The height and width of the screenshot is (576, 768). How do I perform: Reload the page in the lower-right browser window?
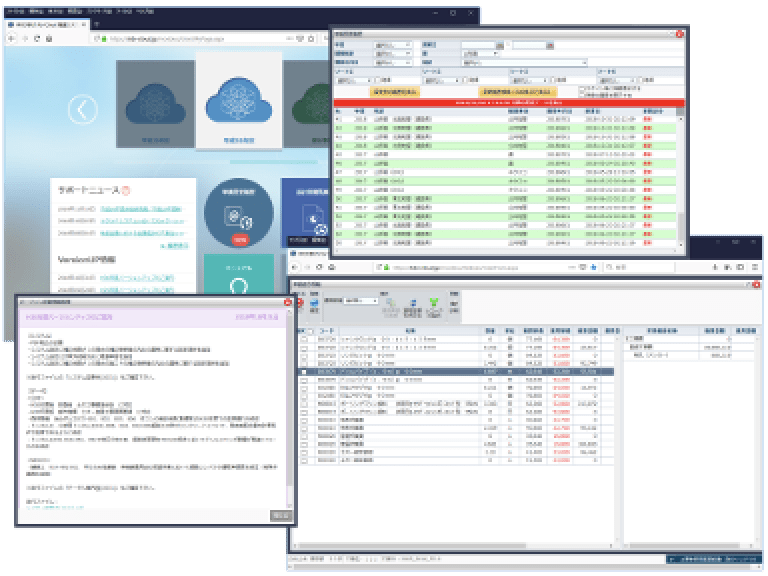click(319, 267)
